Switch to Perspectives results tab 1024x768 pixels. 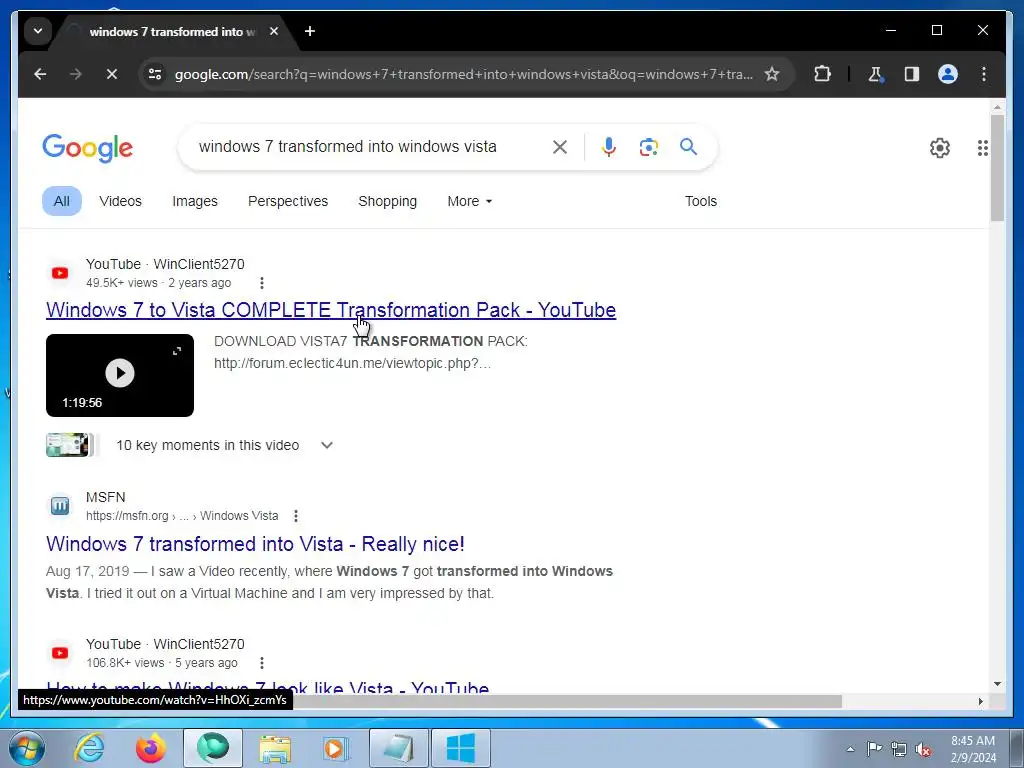(288, 201)
